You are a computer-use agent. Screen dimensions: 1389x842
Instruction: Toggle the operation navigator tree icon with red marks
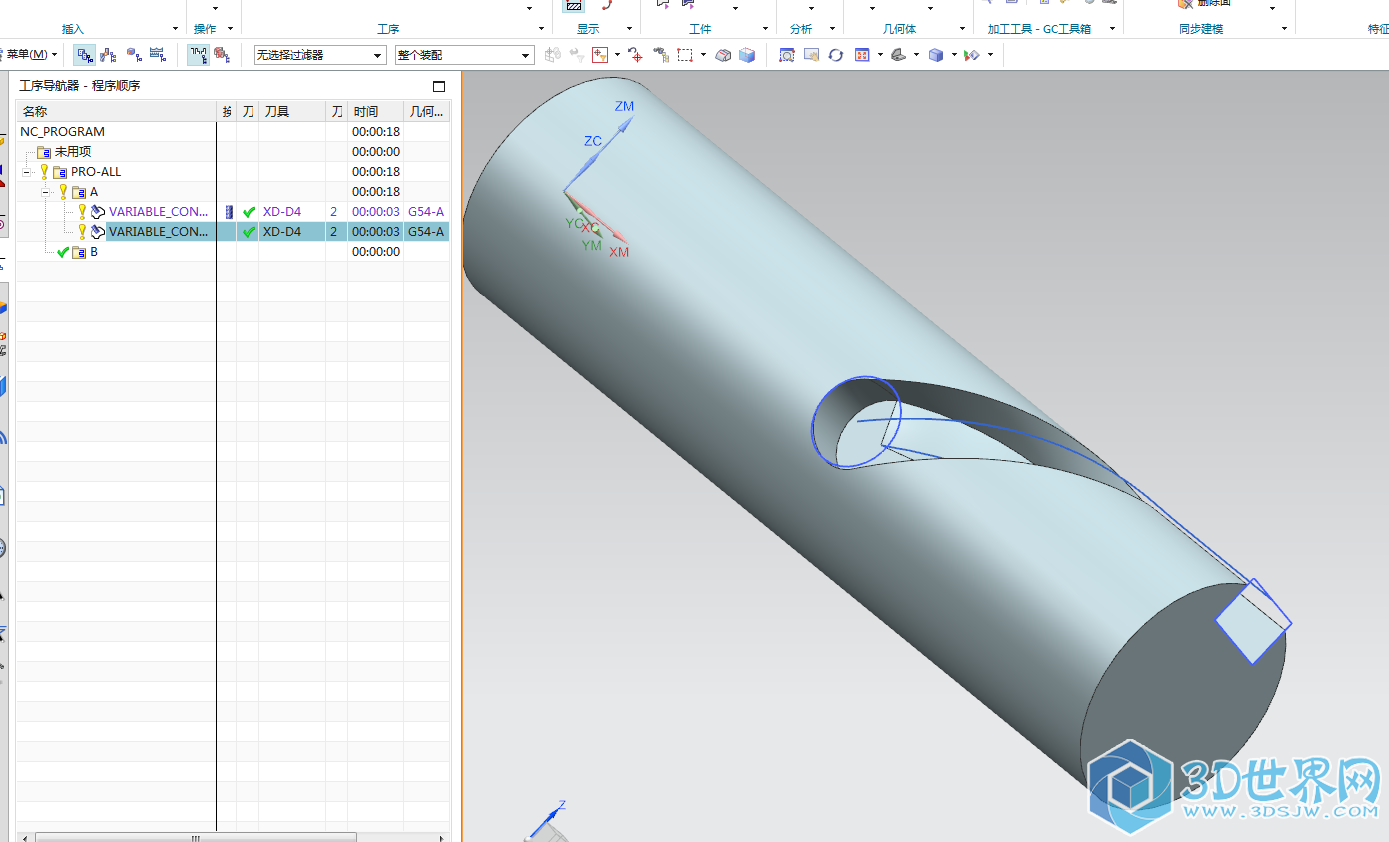[x=198, y=55]
